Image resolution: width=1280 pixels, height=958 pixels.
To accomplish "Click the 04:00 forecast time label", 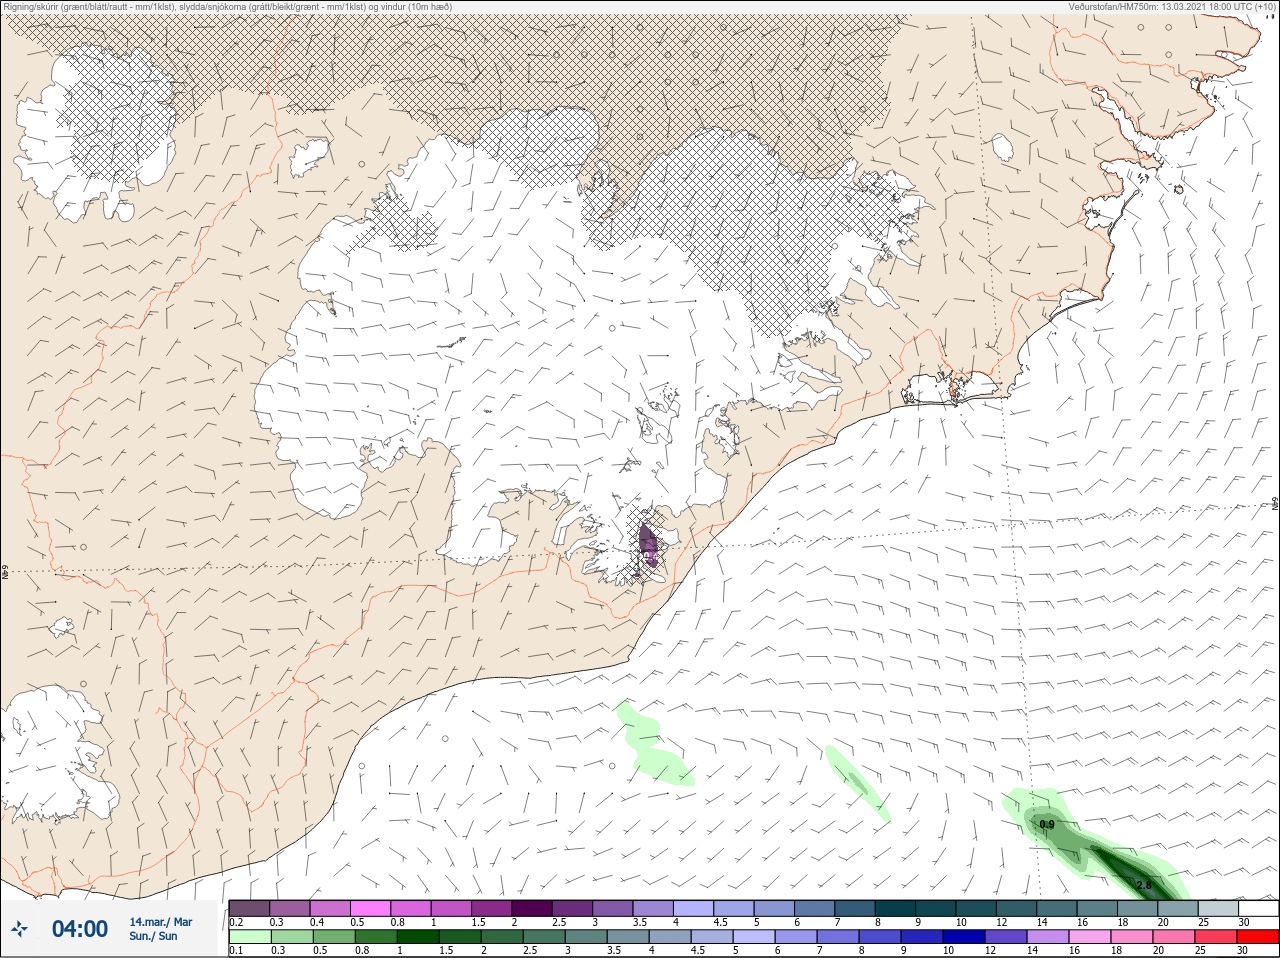I will click(80, 929).
